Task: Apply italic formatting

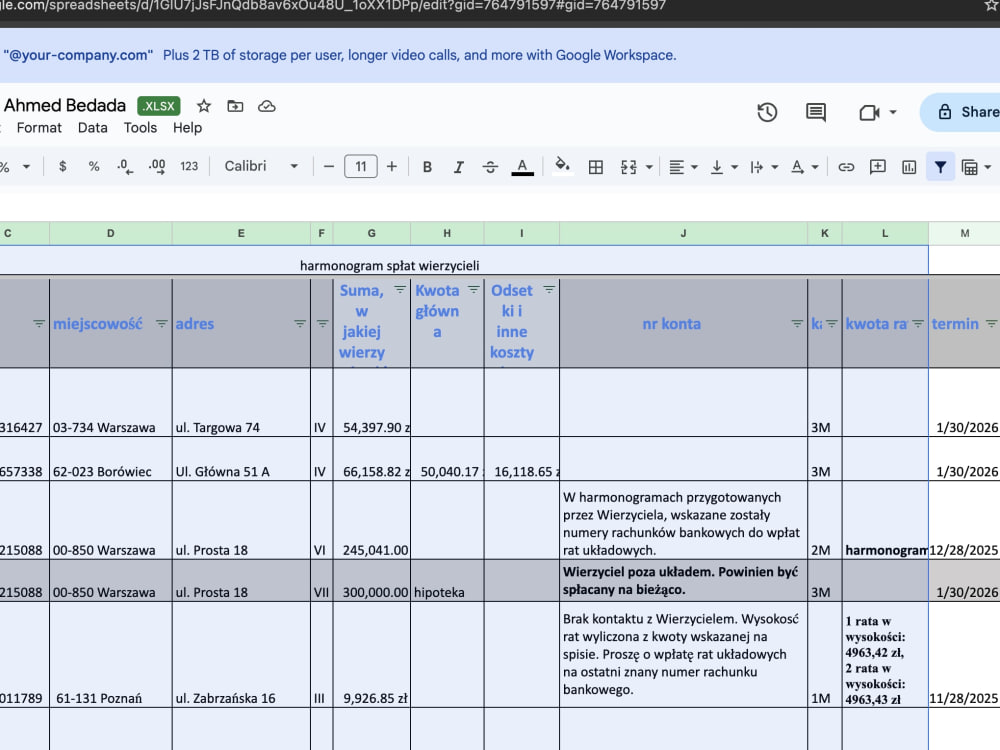Action: pyautogui.click(x=459, y=167)
